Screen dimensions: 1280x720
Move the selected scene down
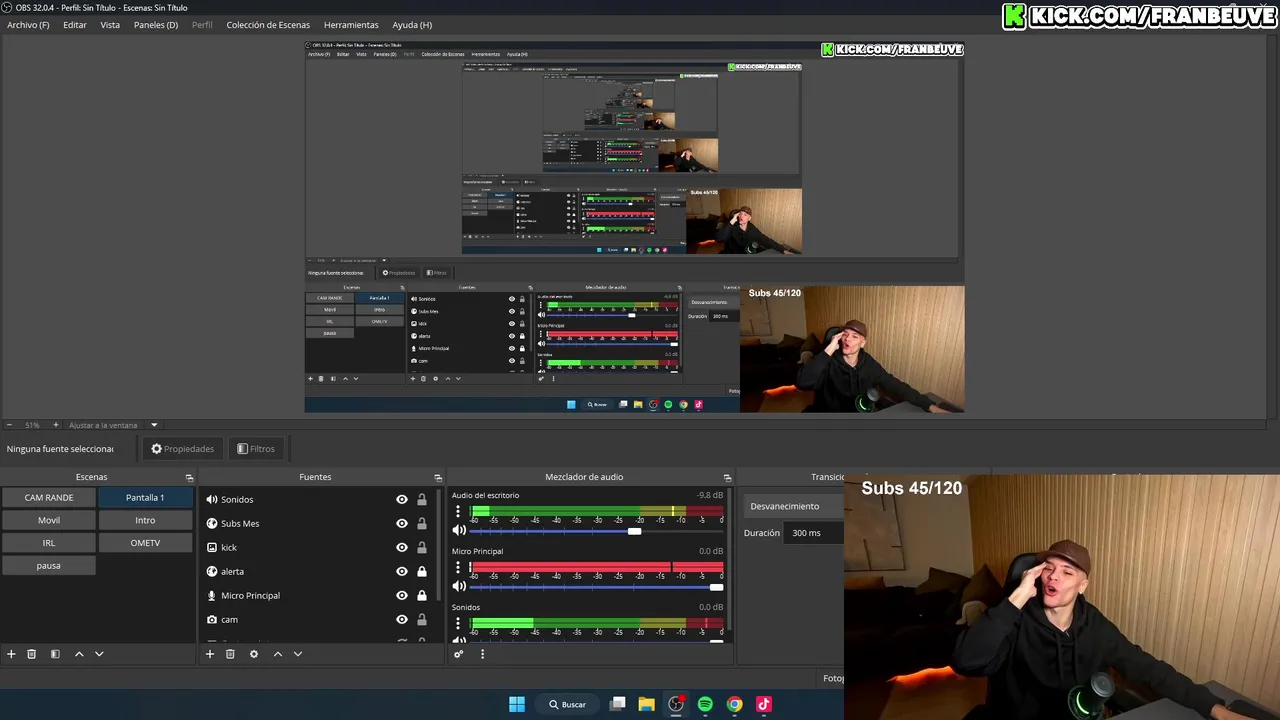coord(99,654)
